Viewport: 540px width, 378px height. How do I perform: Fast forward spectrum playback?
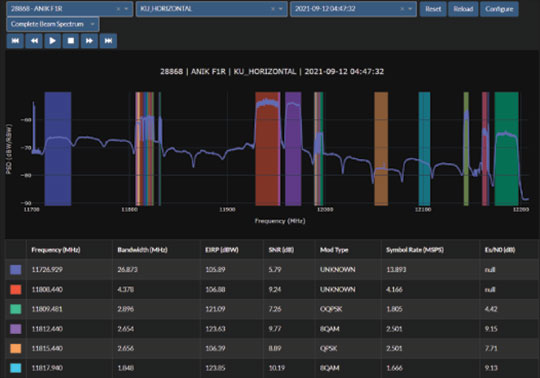pyautogui.click(x=89, y=41)
